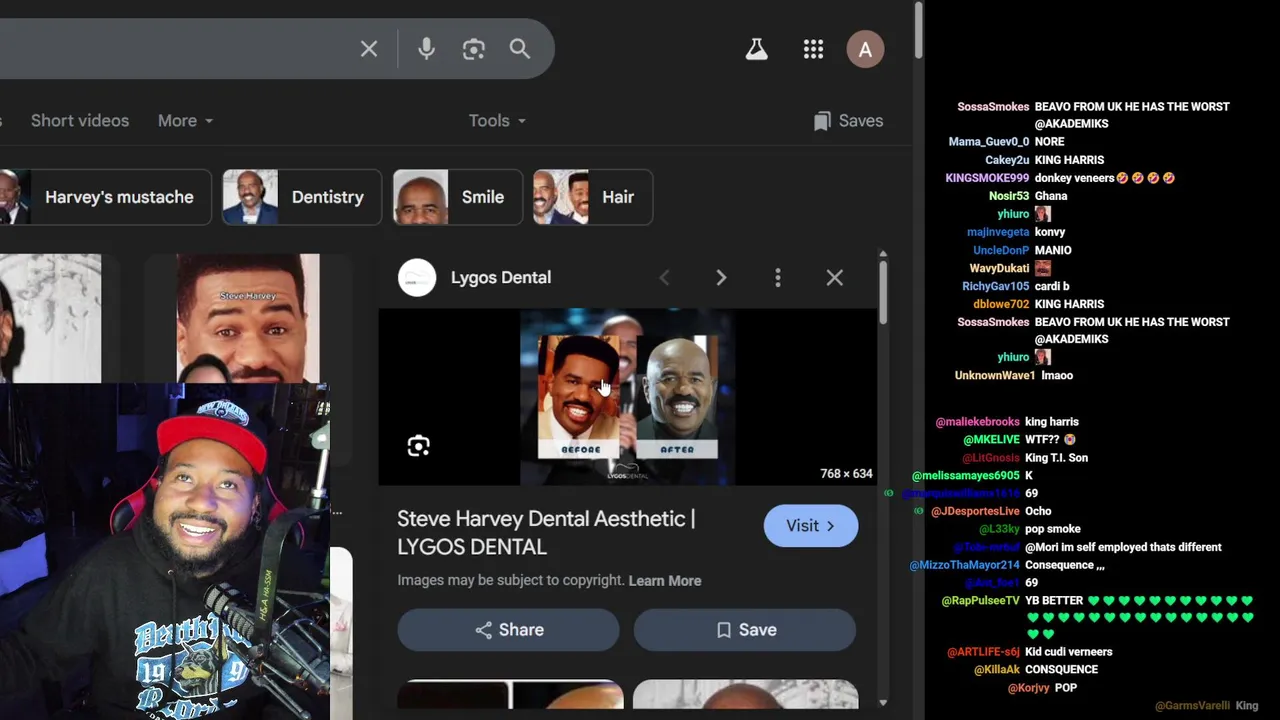Start voice search with the microphone icon

click(x=427, y=49)
